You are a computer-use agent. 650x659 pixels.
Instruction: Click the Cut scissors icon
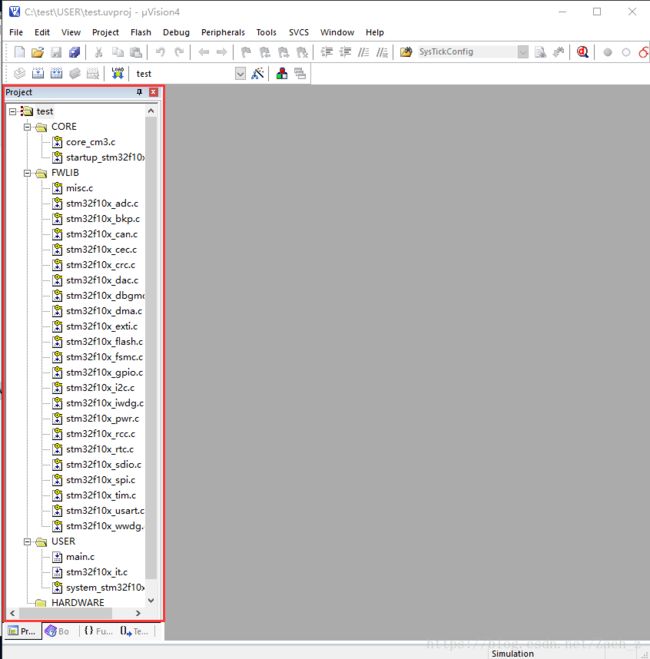pyautogui.click(x=99, y=52)
